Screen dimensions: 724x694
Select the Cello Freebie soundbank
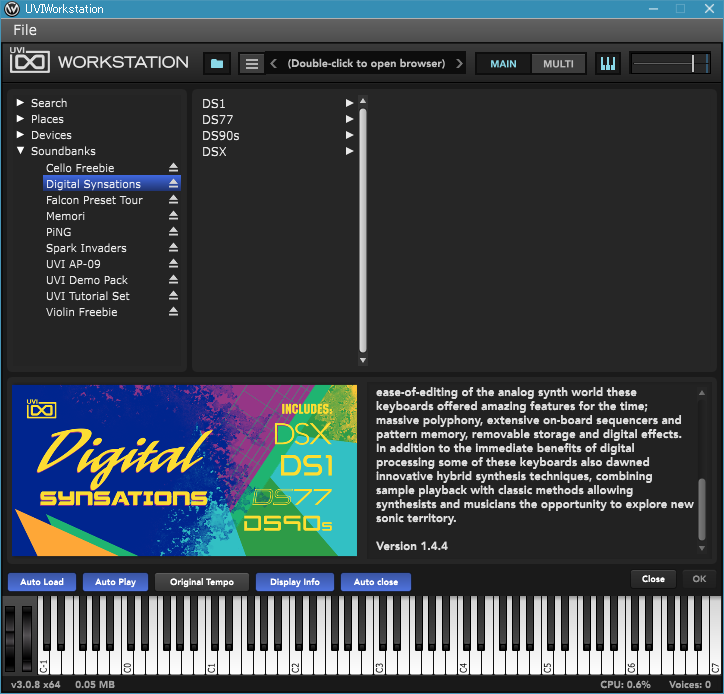80,168
